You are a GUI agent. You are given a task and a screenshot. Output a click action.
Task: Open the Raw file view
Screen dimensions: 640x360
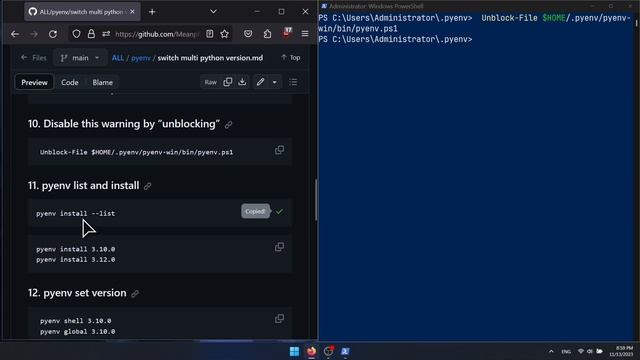coord(211,82)
